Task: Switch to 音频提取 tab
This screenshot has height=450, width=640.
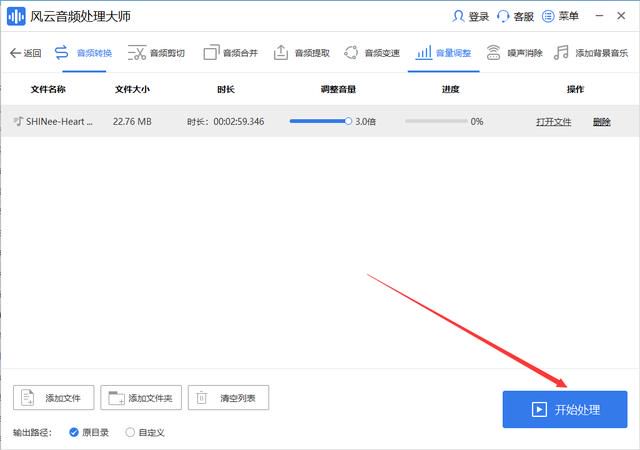Action: (x=301, y=53)
